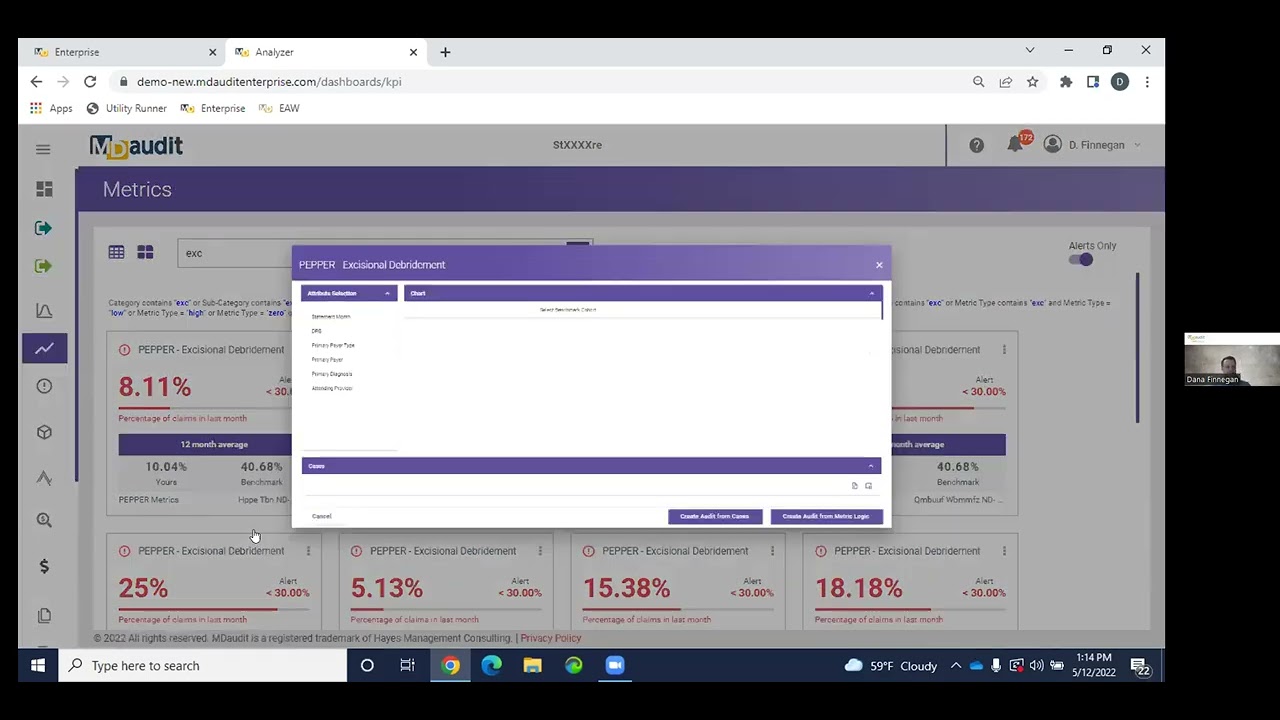The image size is (1280, 720).
Task: Open the D. Finnegan user menu
Action: coord(1092,145)
